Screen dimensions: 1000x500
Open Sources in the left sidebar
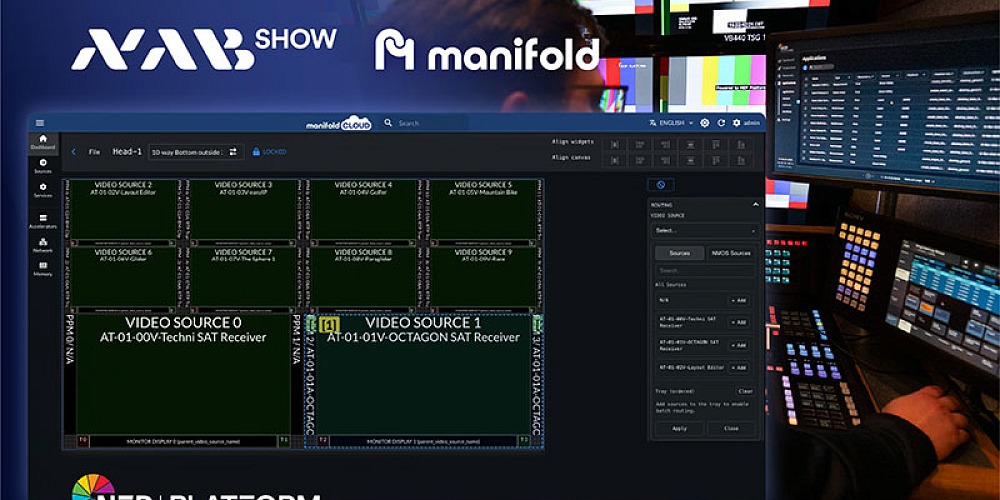(x=43, y=166)
